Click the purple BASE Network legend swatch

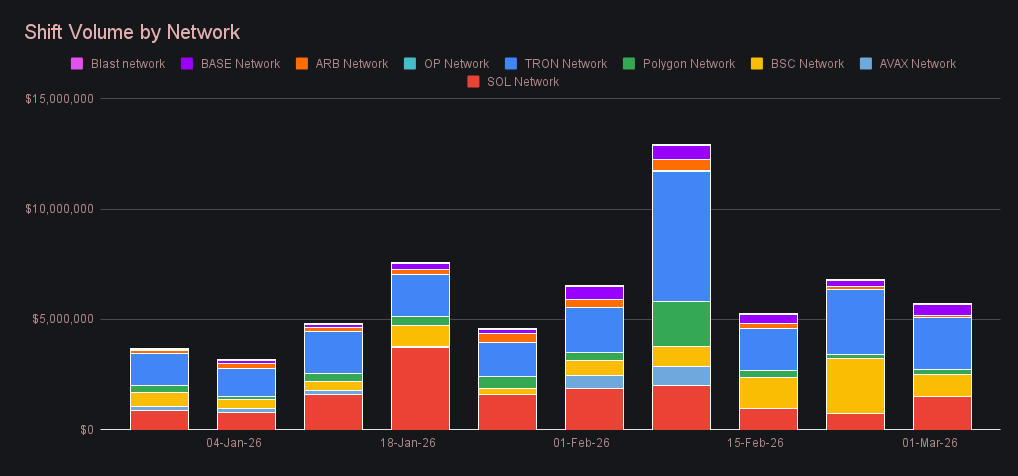(186, 64)
